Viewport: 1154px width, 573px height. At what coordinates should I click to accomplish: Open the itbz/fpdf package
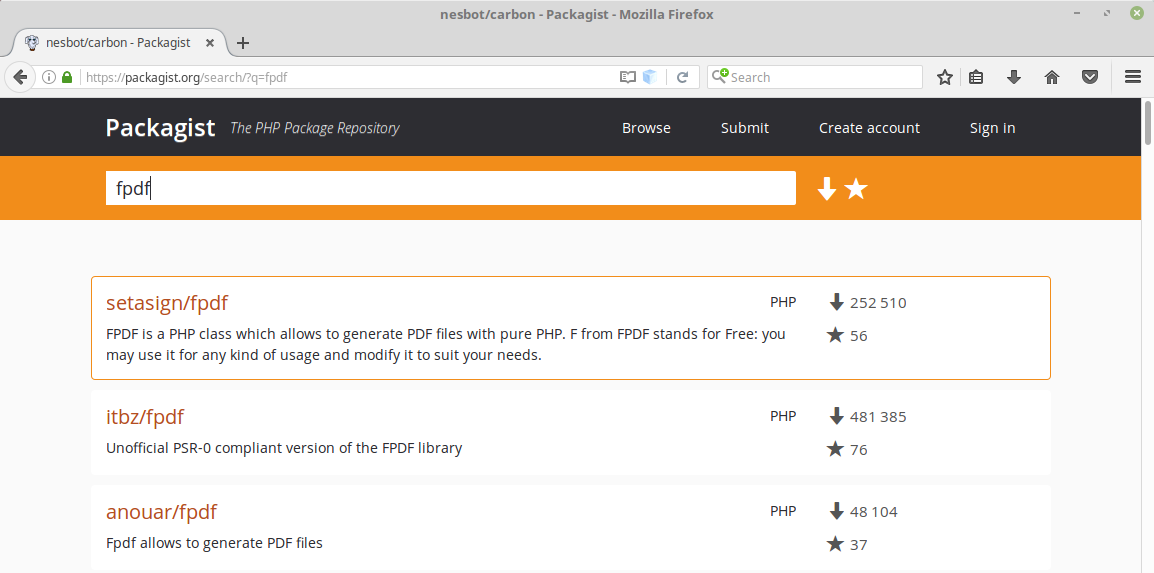pyautogui.click(x=145, y=417)
